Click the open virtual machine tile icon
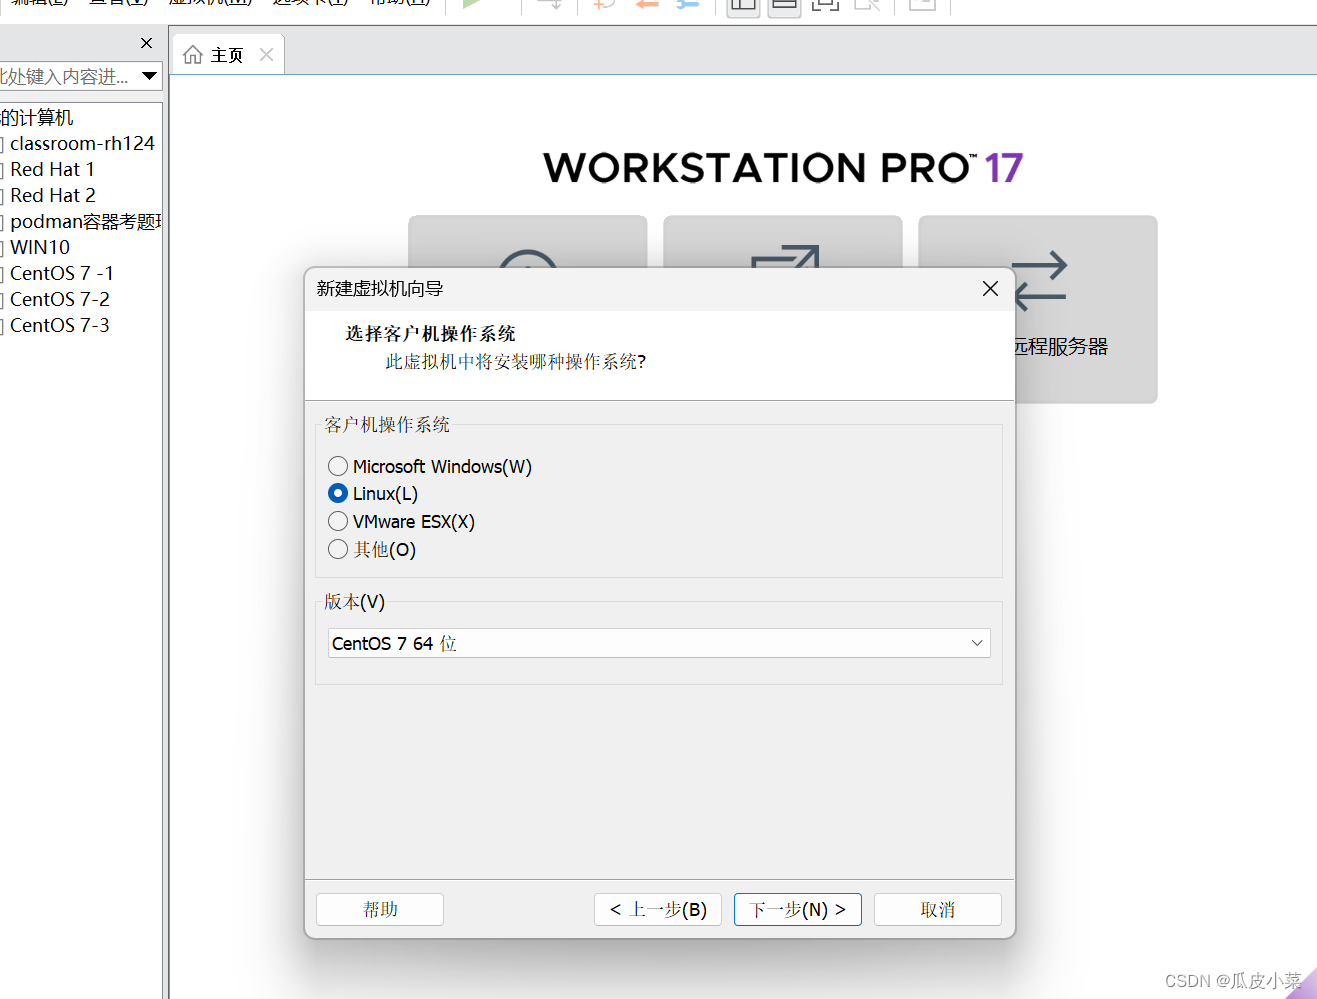The width and height of the screenshot is (1317, 999). (x=784, y=255)
